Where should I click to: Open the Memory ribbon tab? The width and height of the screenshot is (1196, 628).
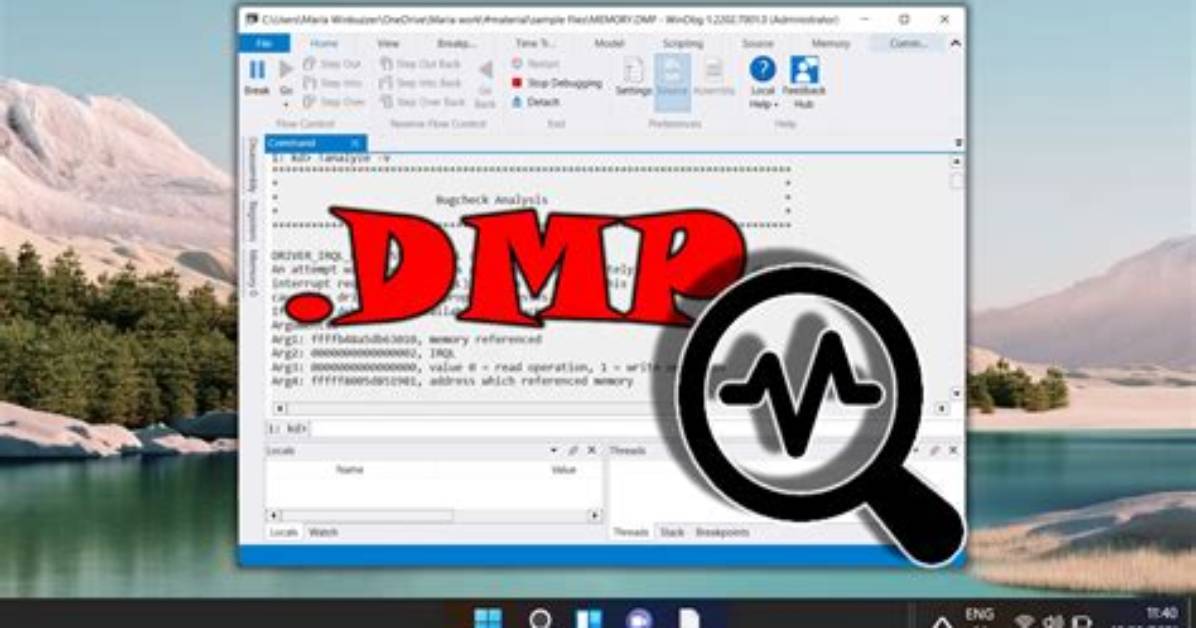point(831,43)
